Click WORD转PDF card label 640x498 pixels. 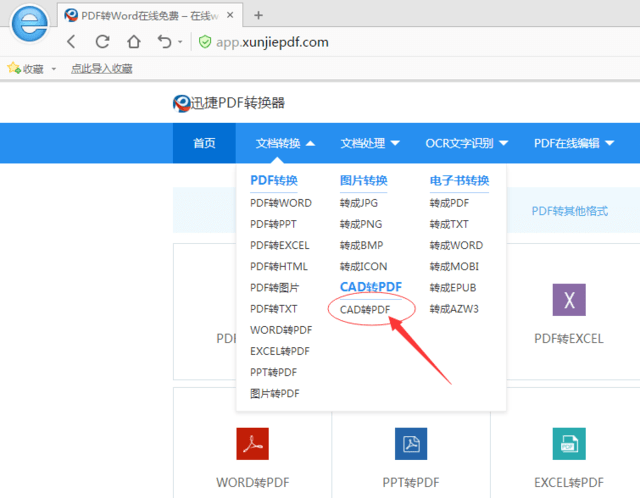[x=253, y=483]
